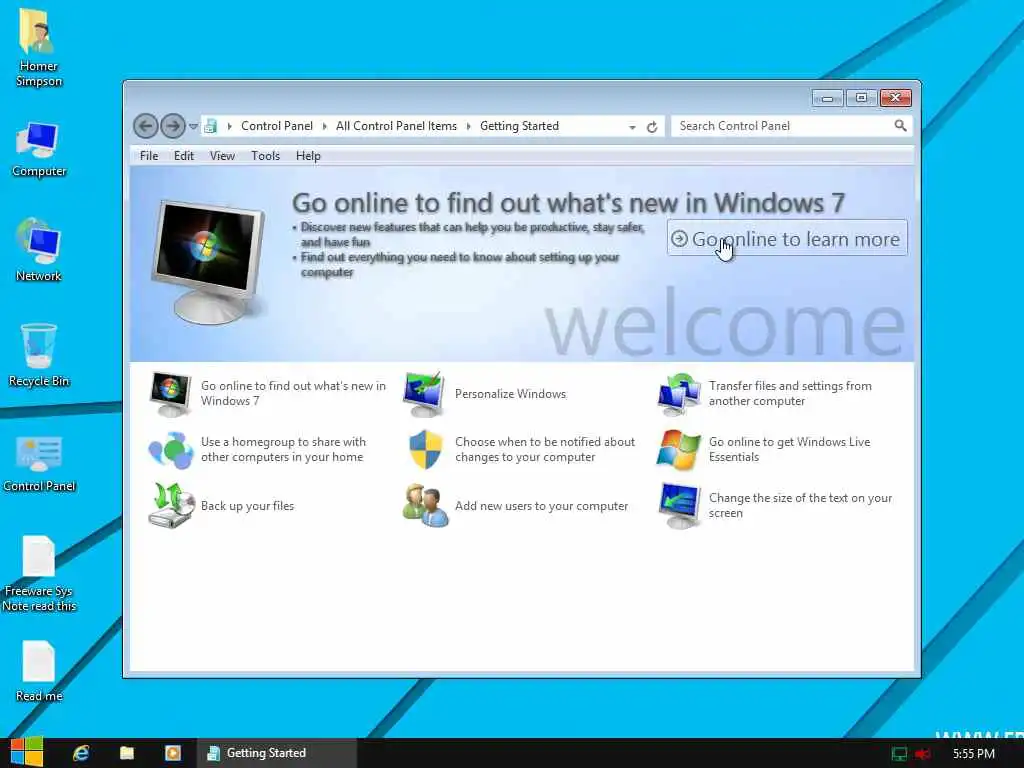Close the Getting Started window
The width and height of the screenshot is (1024, 768).
(x=895, y=98)
